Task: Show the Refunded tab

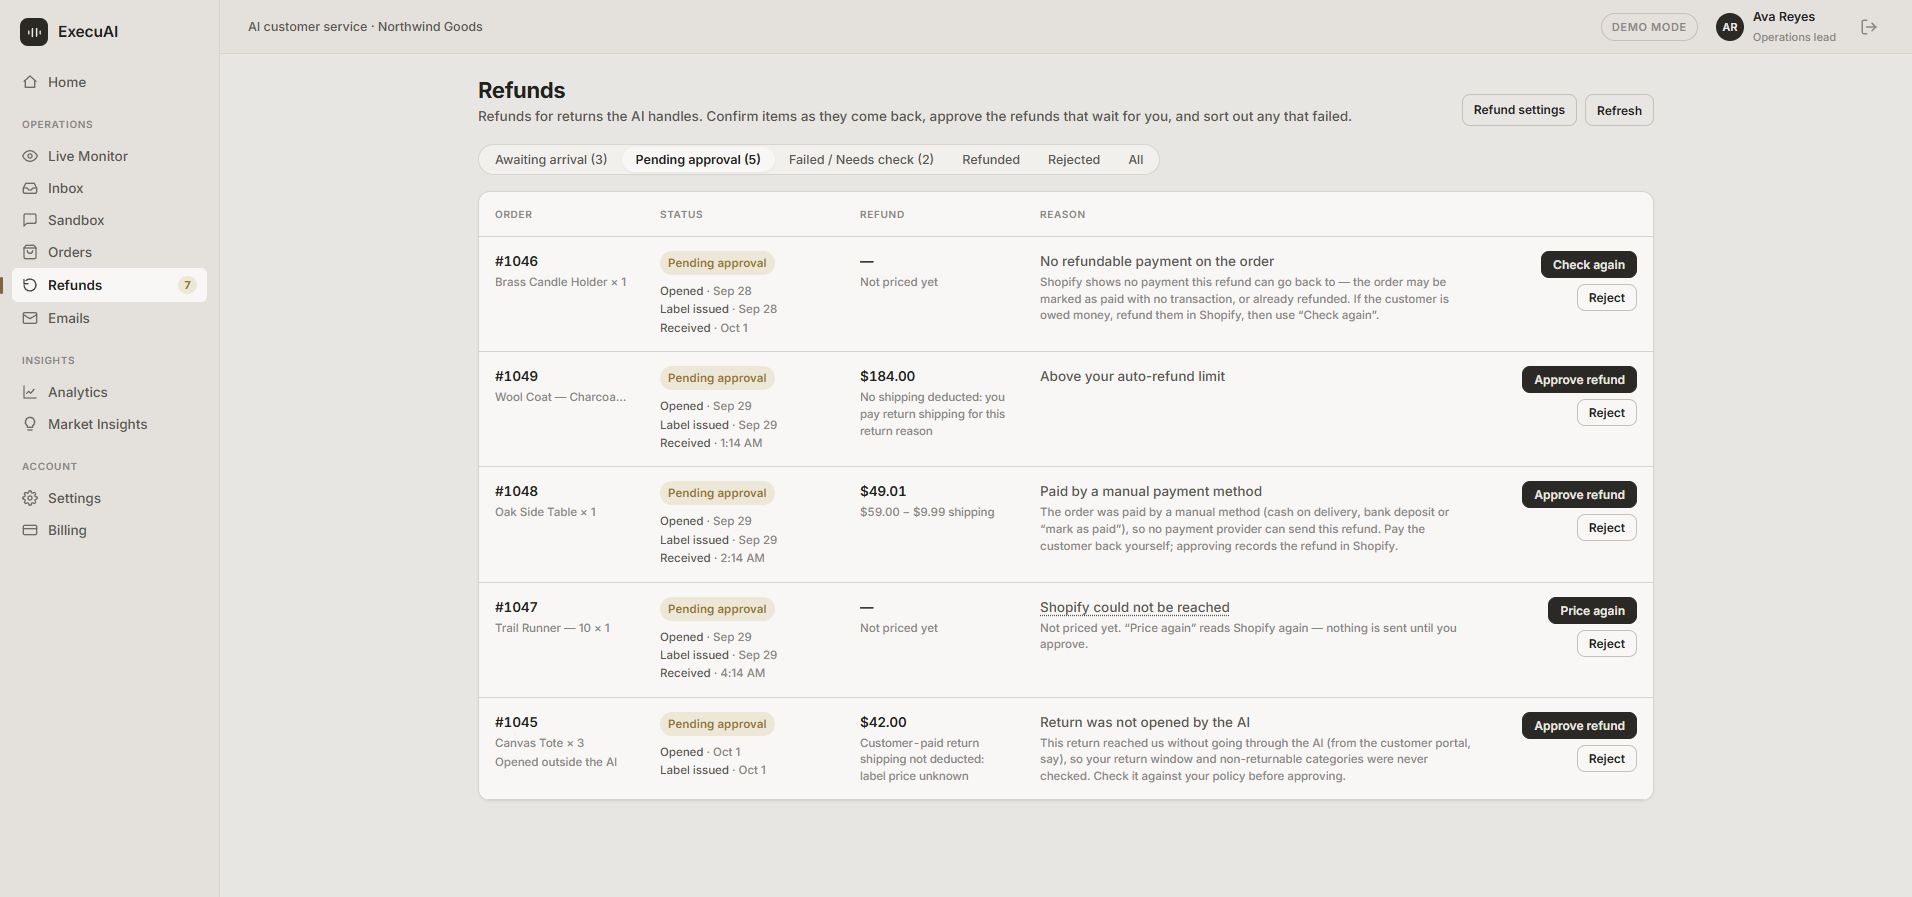Action: (991, 160)
